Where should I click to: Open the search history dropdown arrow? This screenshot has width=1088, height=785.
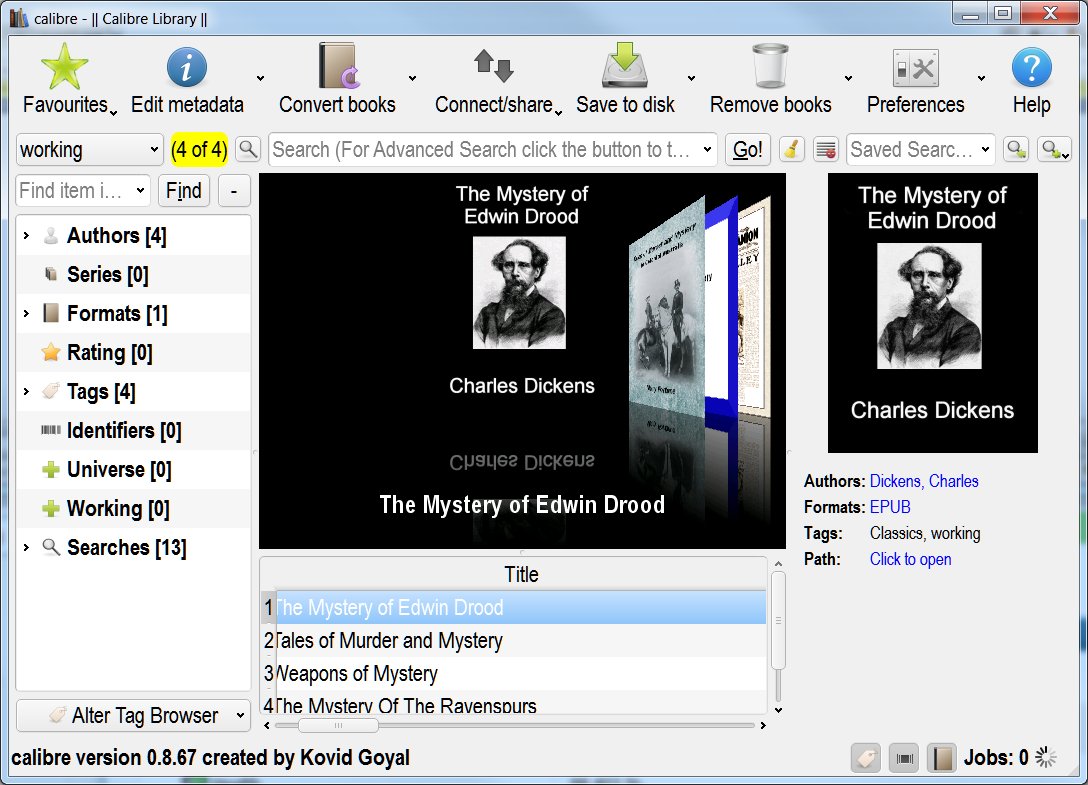(707, 149)
